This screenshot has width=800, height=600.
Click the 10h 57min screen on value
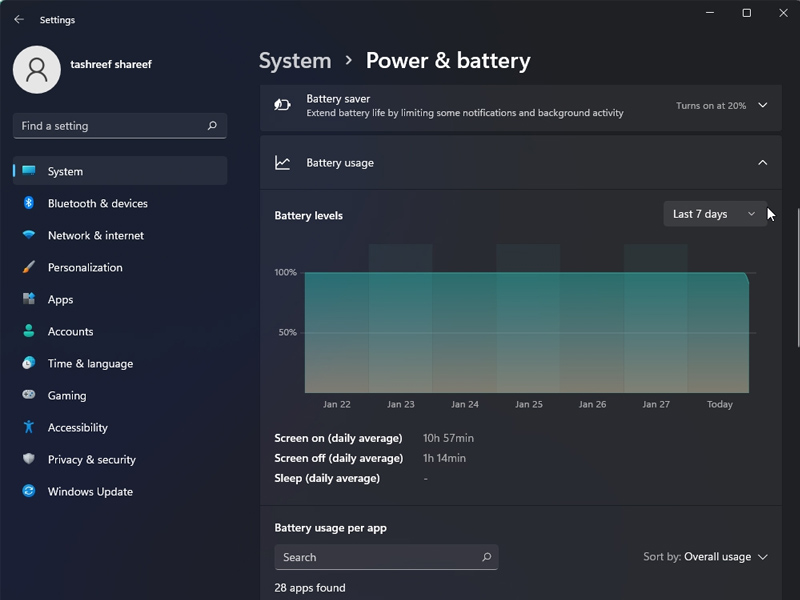448,438
